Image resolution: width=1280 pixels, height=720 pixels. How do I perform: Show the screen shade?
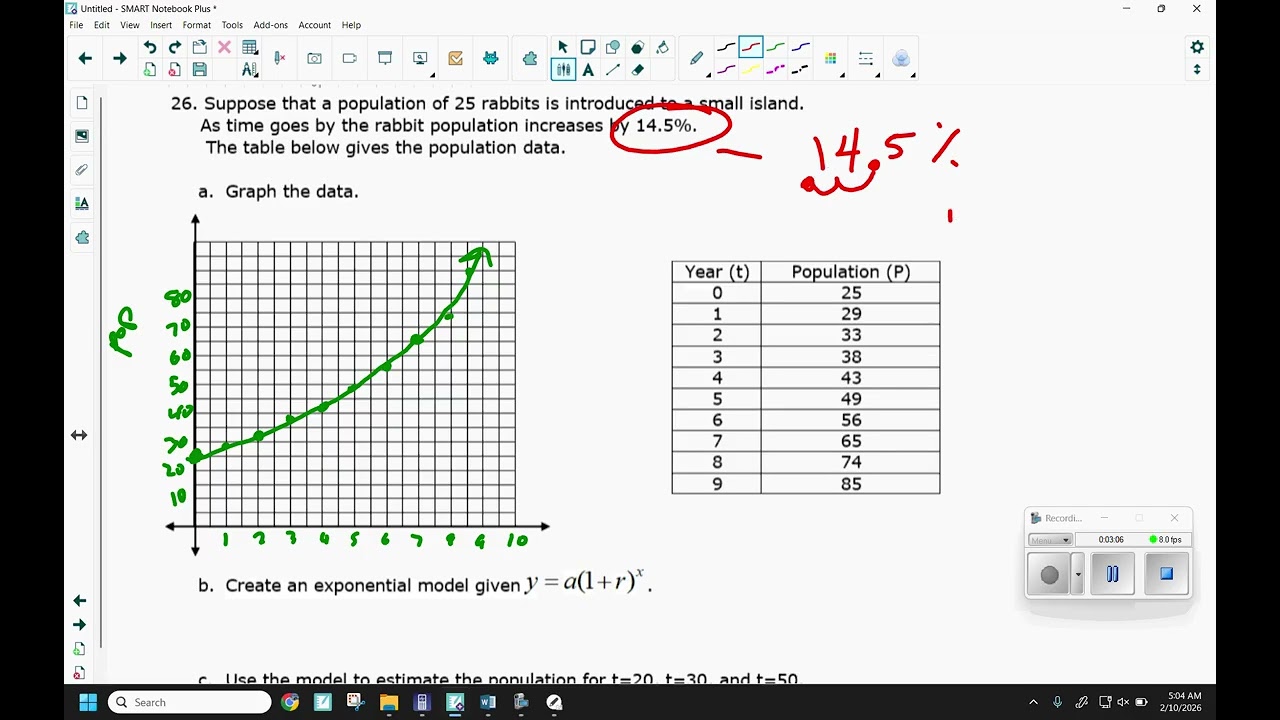tap(385, 59)
